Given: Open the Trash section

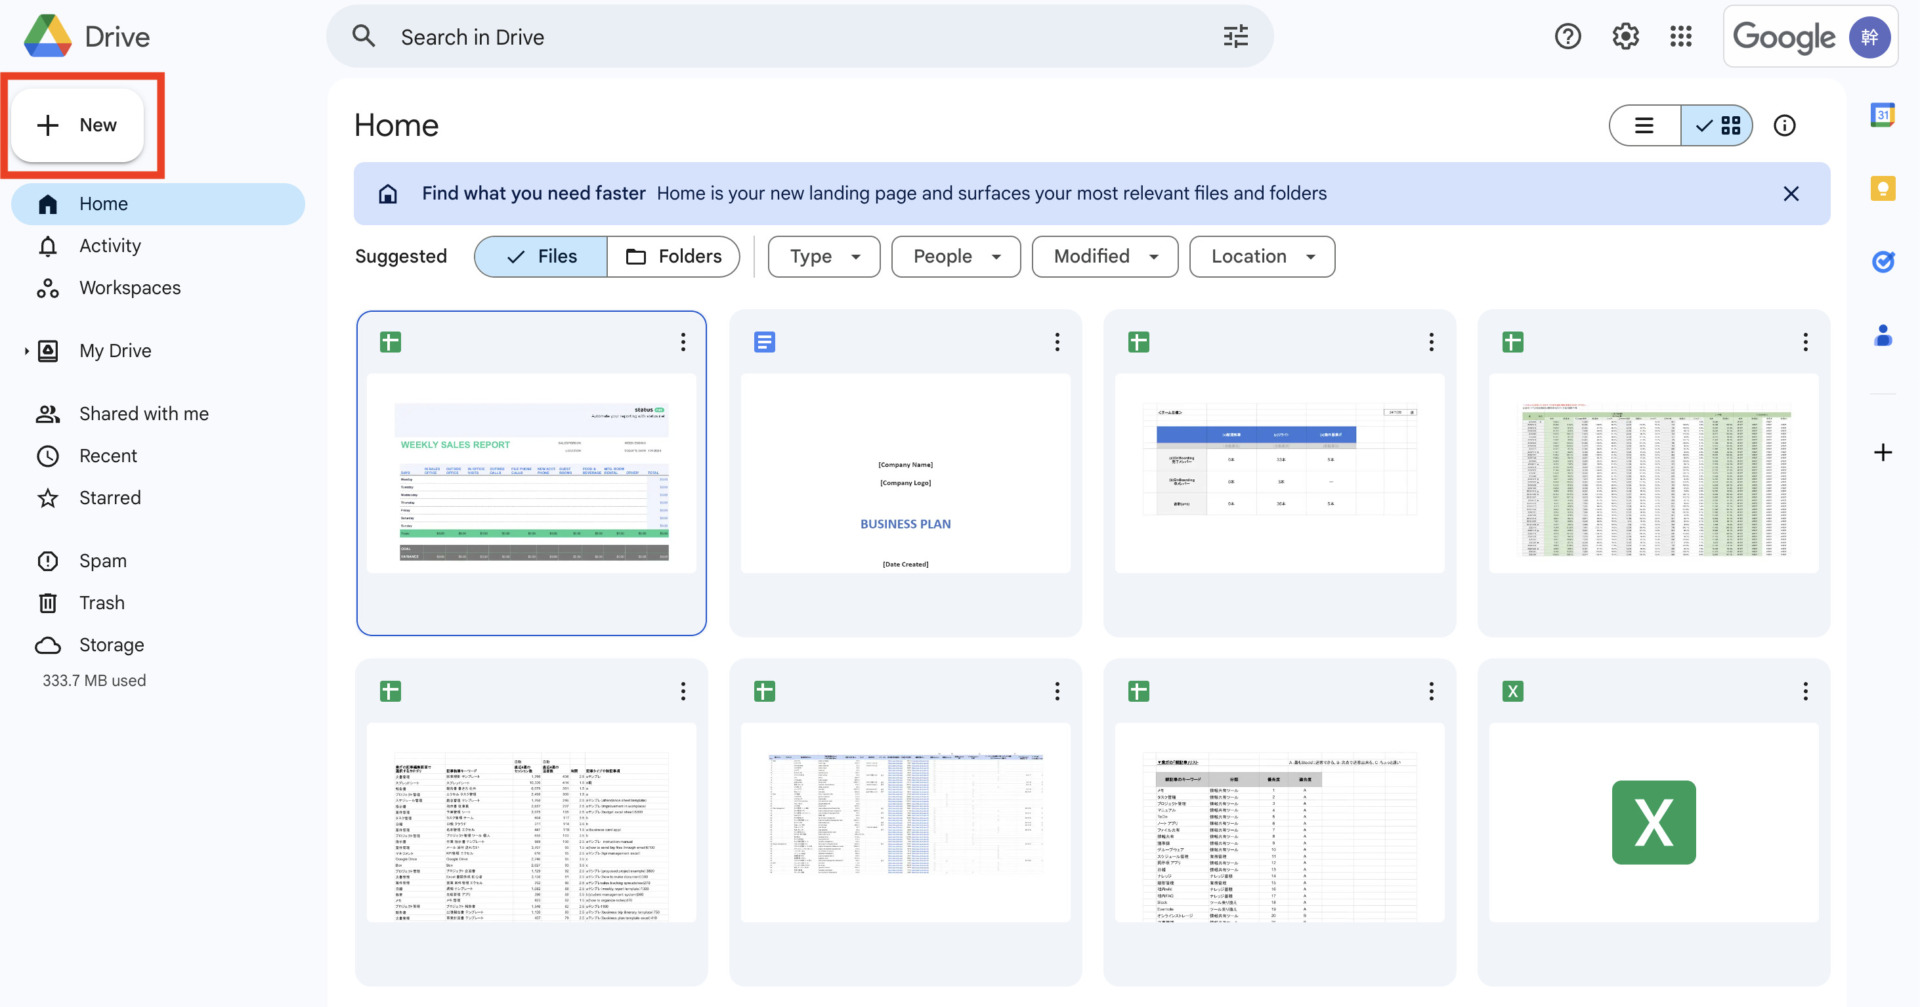Looking at the screenshot, I should click(x=102, y=603).
